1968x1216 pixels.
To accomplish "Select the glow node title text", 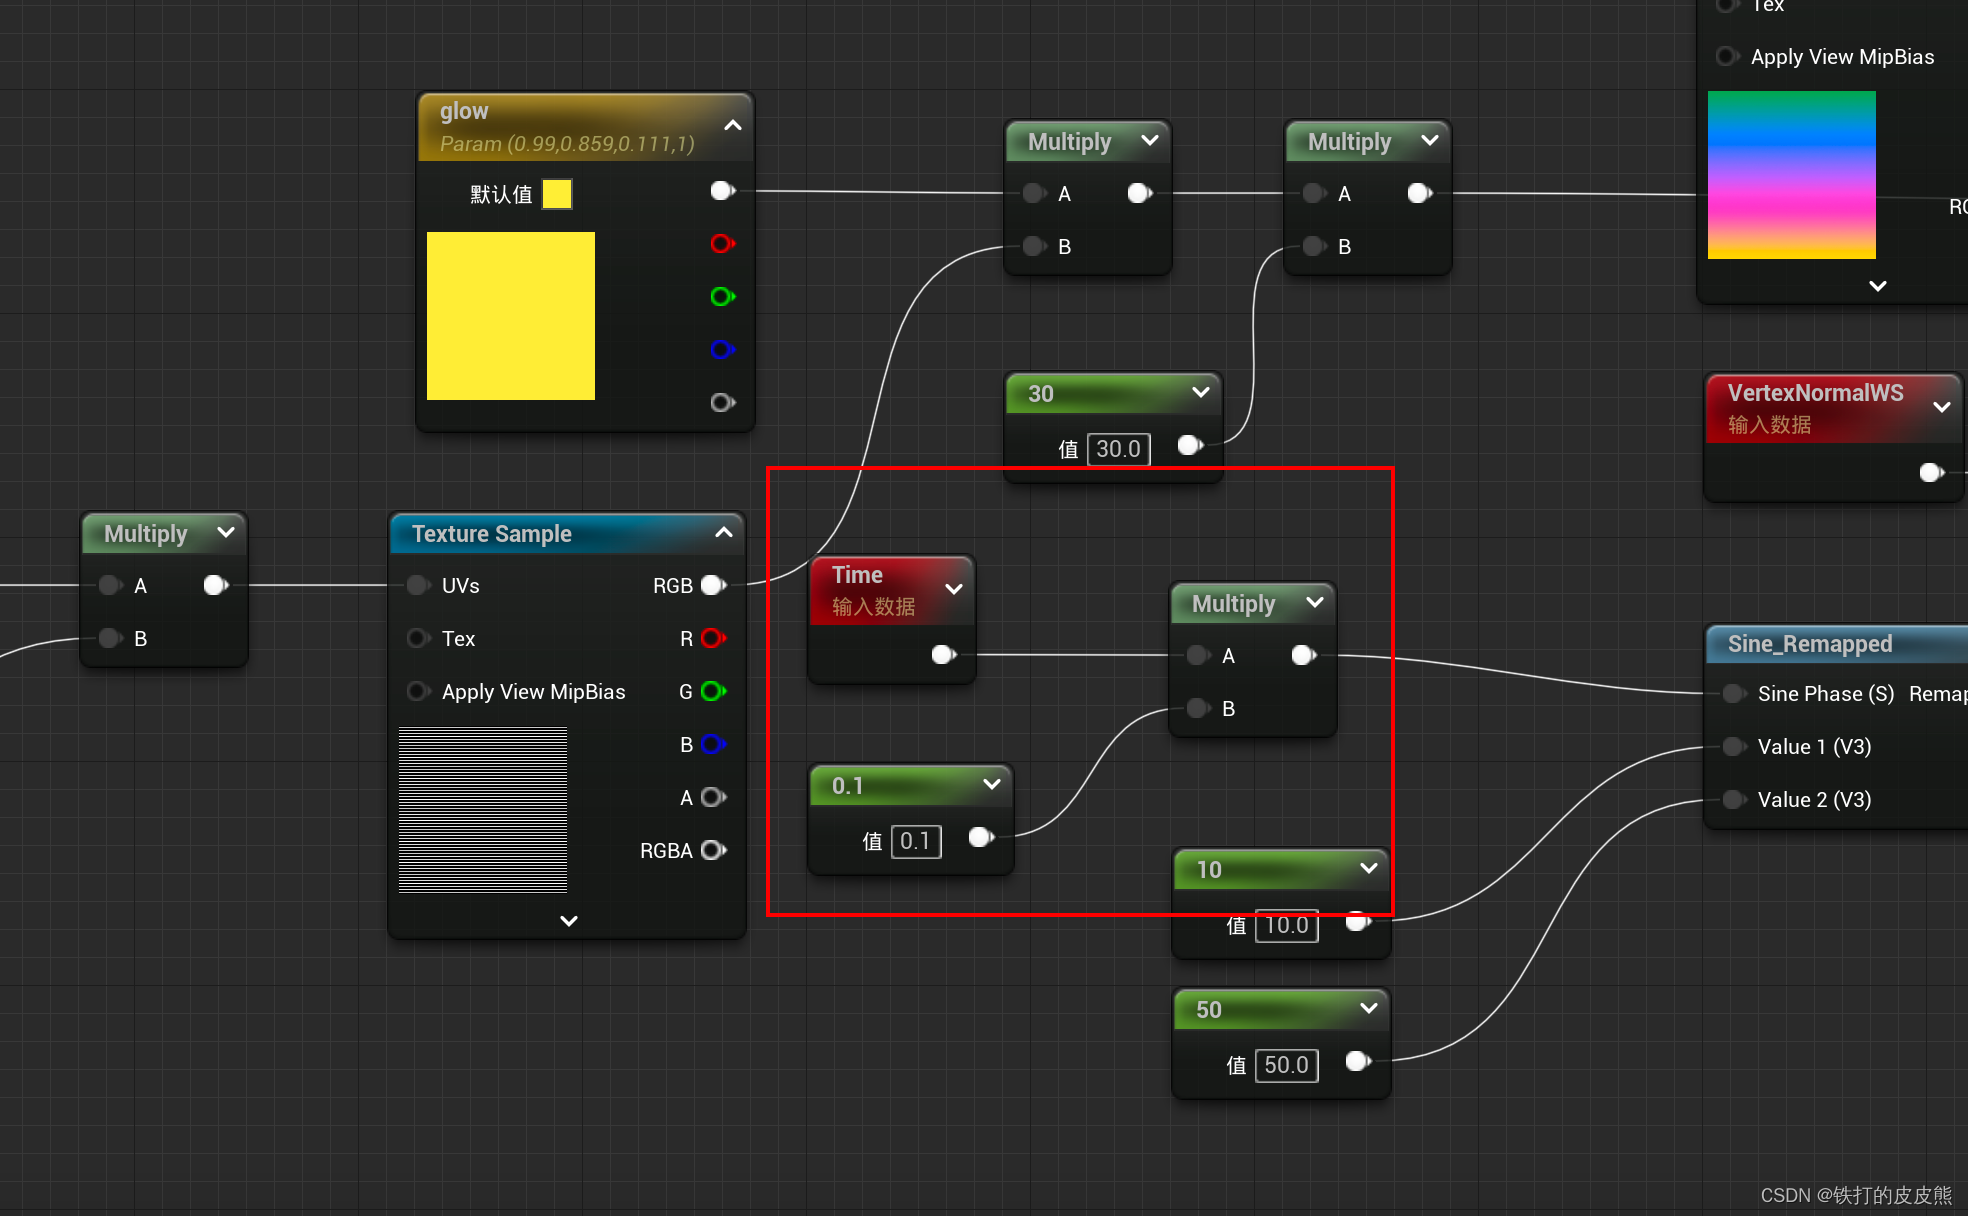I will coord(464,111).
